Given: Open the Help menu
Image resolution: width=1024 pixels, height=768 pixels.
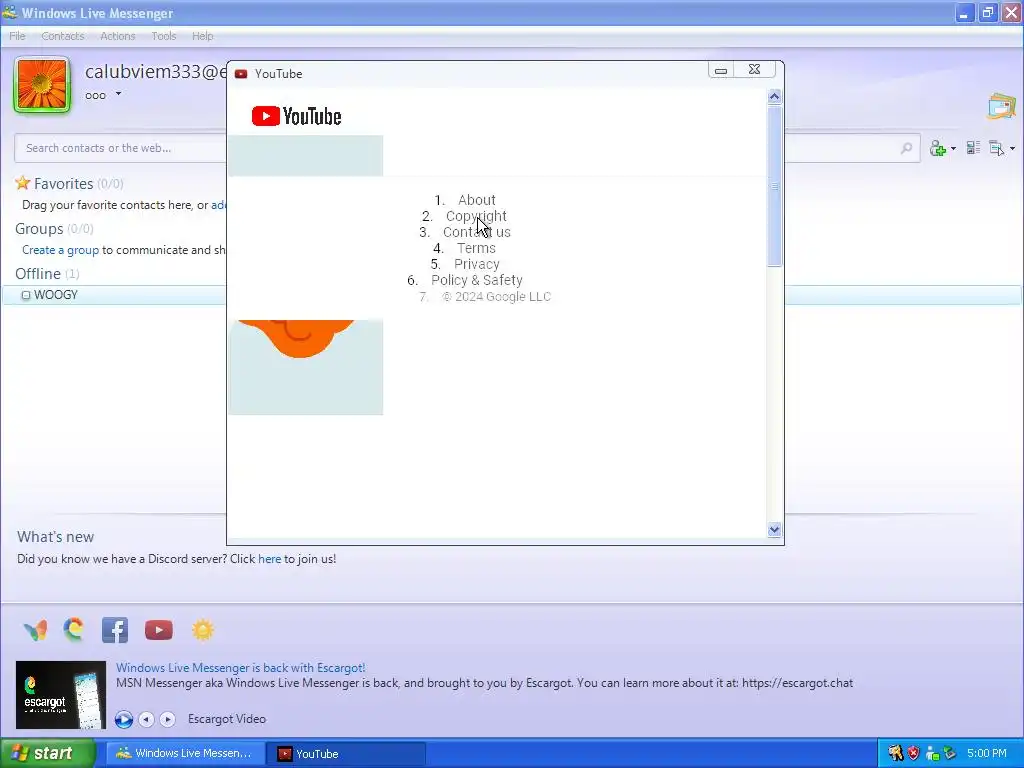Looking at the screenshot, I should tap(202, 36).
